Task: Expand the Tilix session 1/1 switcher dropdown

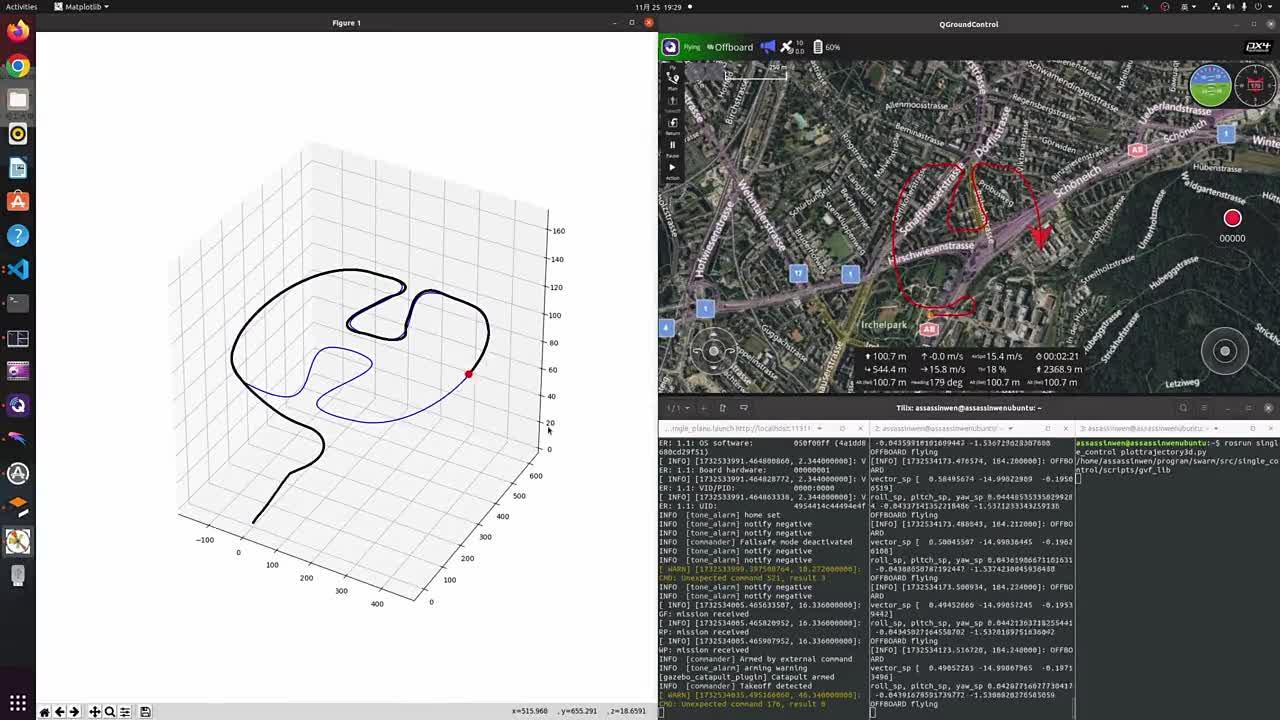Action: tap(678, 408)
